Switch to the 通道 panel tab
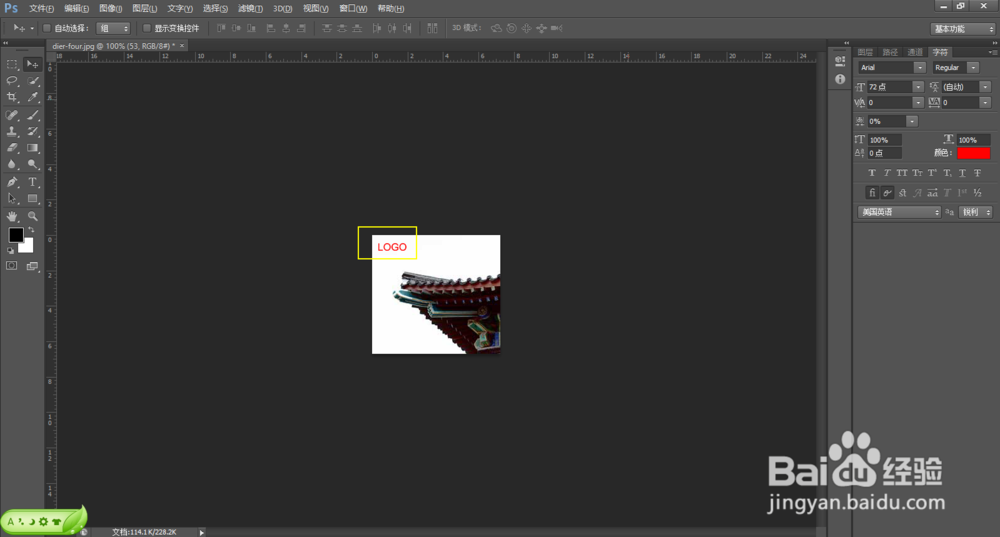 (915, 52)
